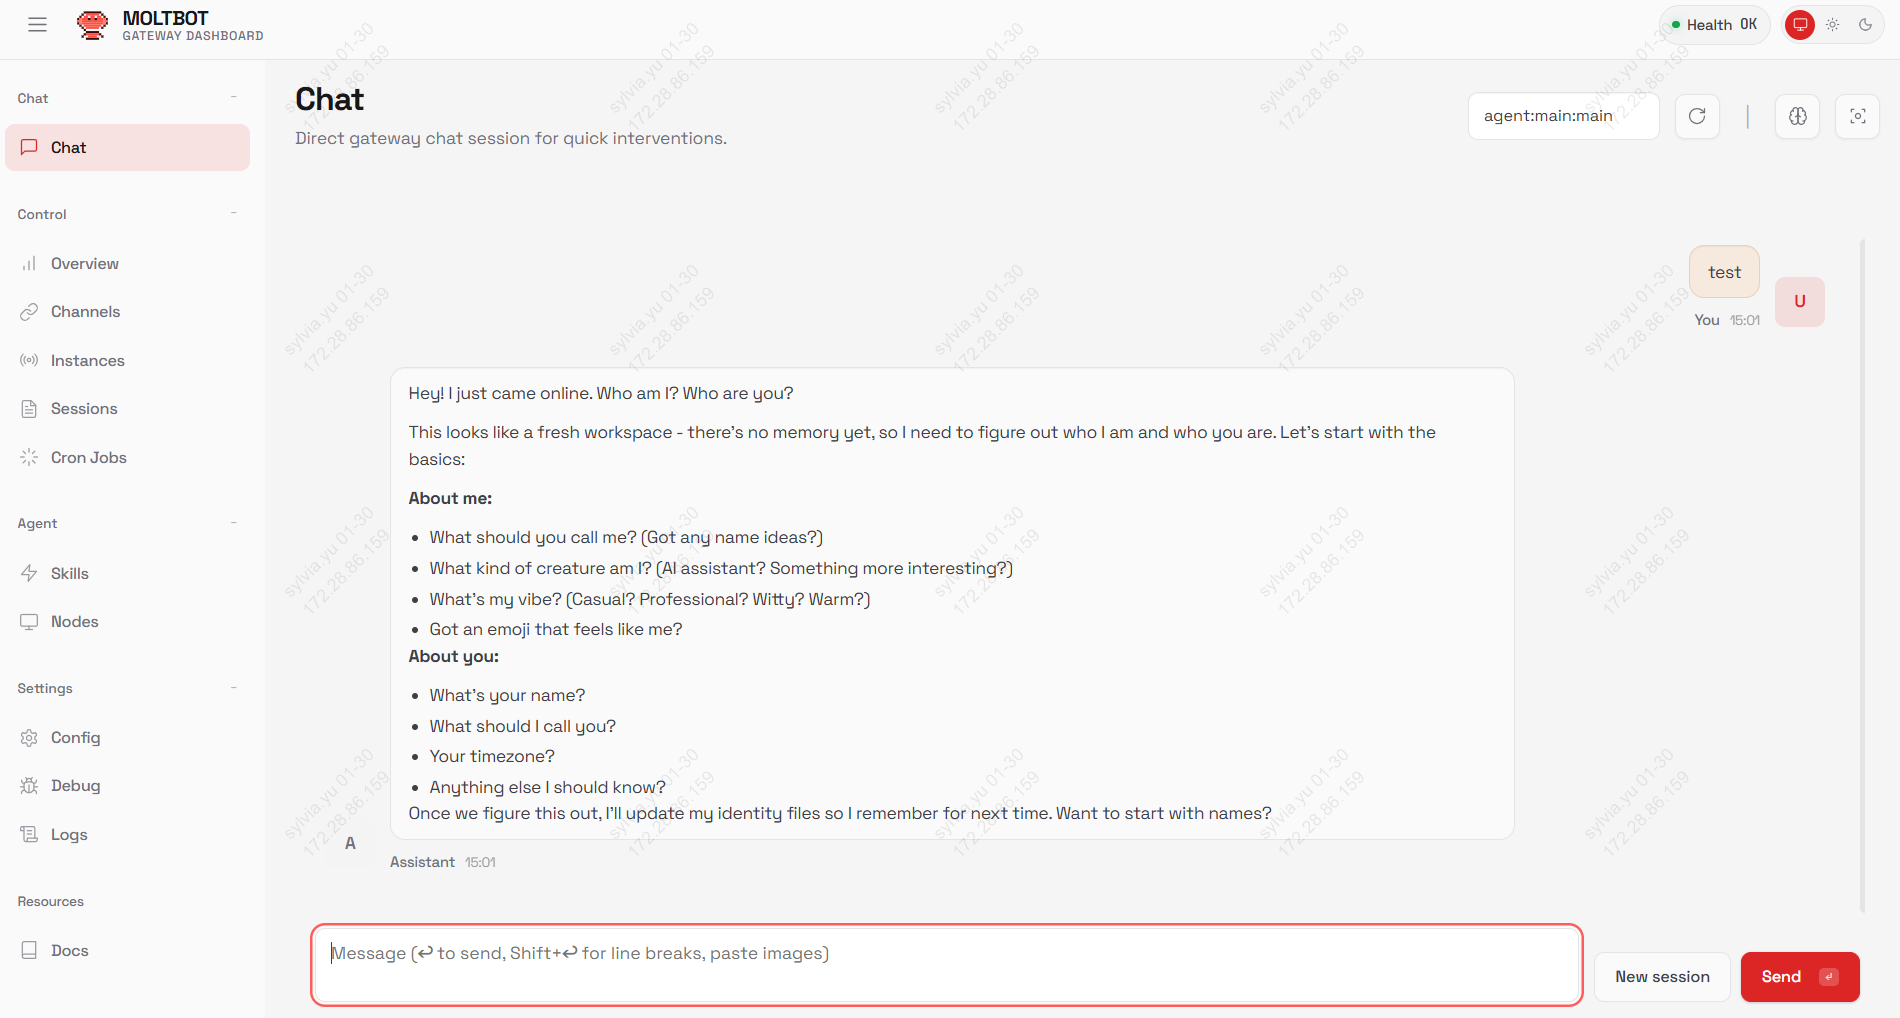Focus the message input box
The height and width of the screenshot is (1018, 1900).
click(945, 964)
